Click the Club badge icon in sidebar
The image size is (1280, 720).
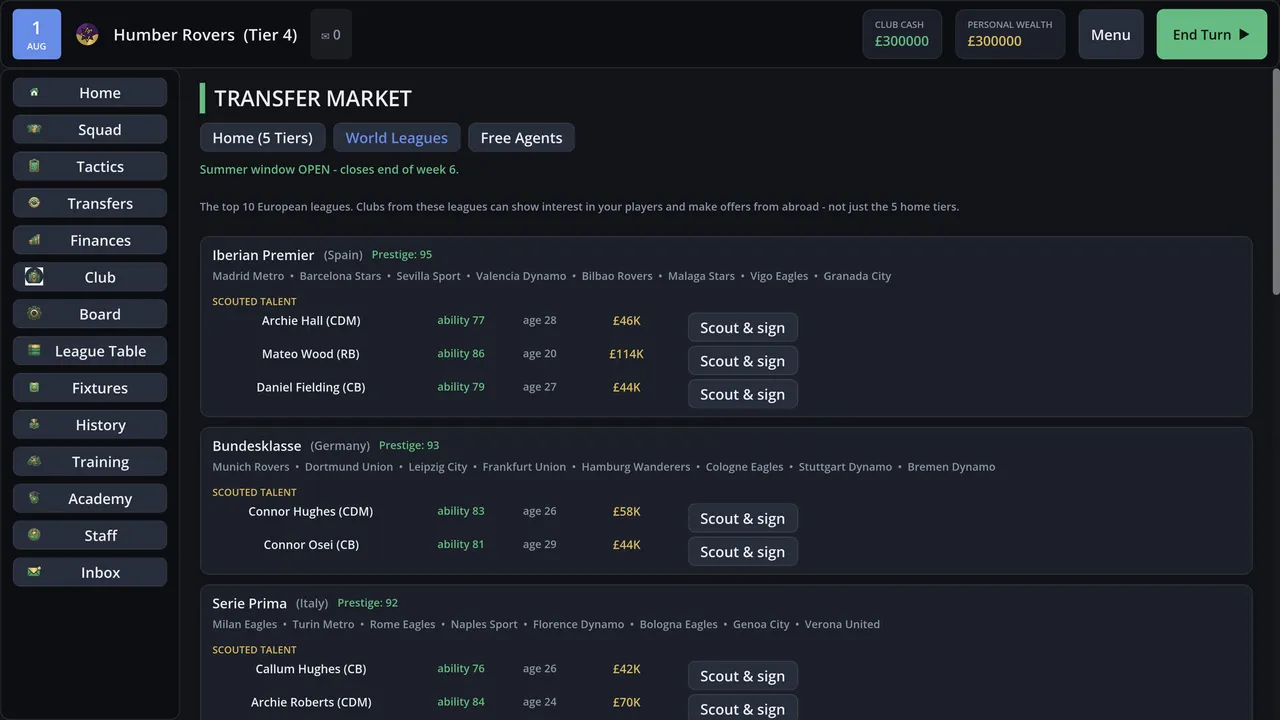coord(34,276)
